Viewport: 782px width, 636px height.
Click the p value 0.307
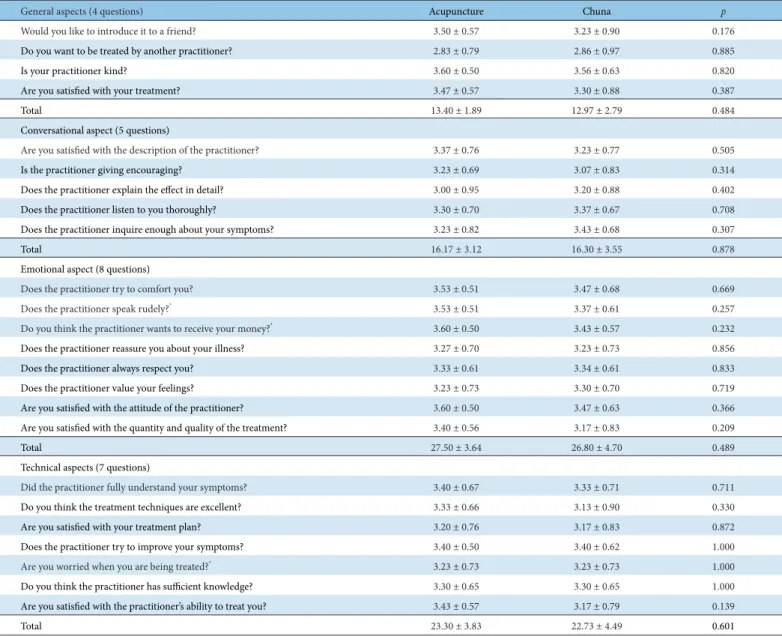pyautogui.click(x=723, y=229)
